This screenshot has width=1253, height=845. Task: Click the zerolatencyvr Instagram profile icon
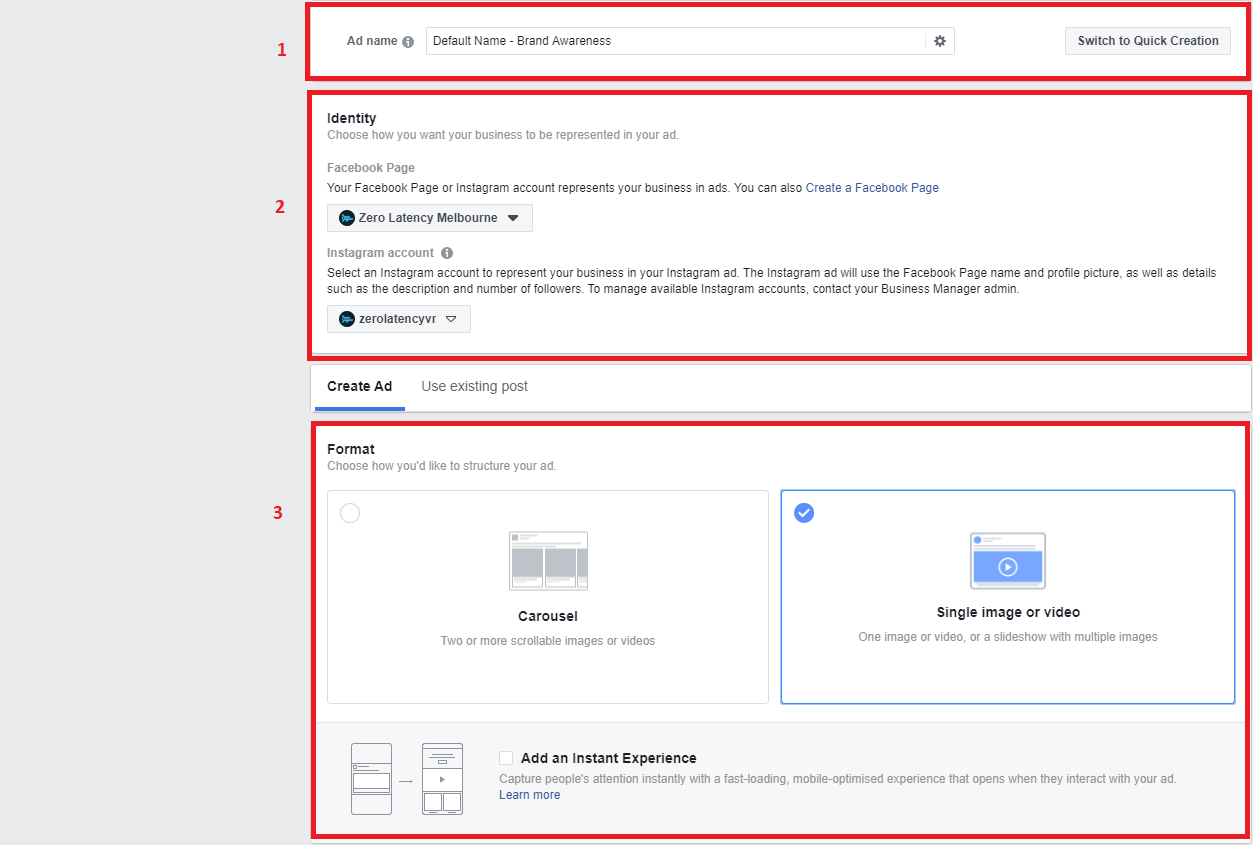[x=347, y=319]
